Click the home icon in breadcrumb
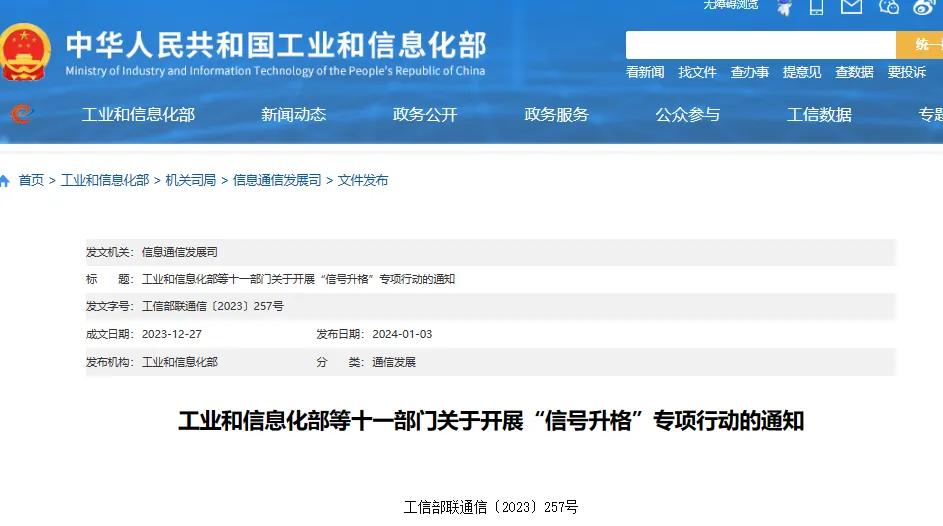 4,180
